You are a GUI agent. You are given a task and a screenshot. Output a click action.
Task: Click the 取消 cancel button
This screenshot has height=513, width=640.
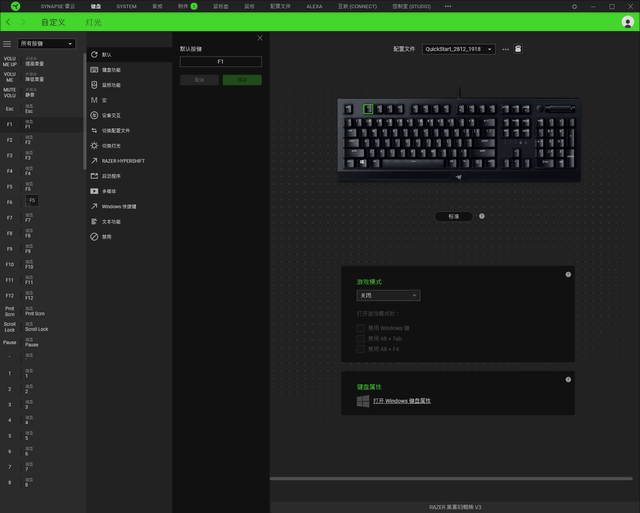coord(199,80)
